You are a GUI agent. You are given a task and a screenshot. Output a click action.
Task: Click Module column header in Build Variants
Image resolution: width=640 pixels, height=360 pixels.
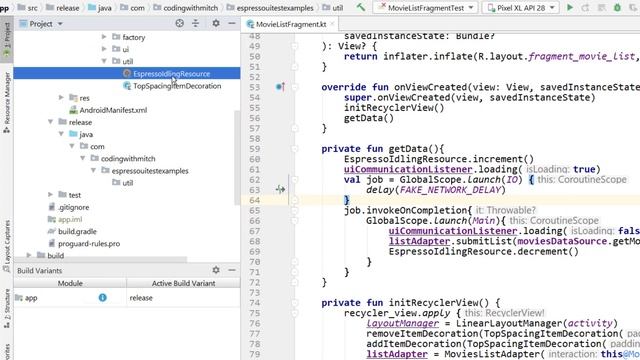point(70,283)
